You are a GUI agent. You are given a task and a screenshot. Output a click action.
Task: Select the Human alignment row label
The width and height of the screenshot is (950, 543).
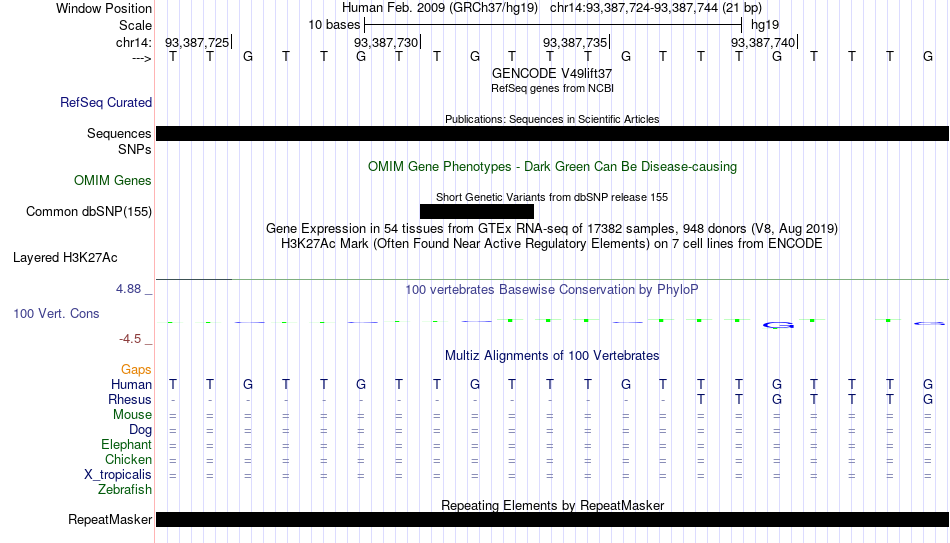coord(131,384)
